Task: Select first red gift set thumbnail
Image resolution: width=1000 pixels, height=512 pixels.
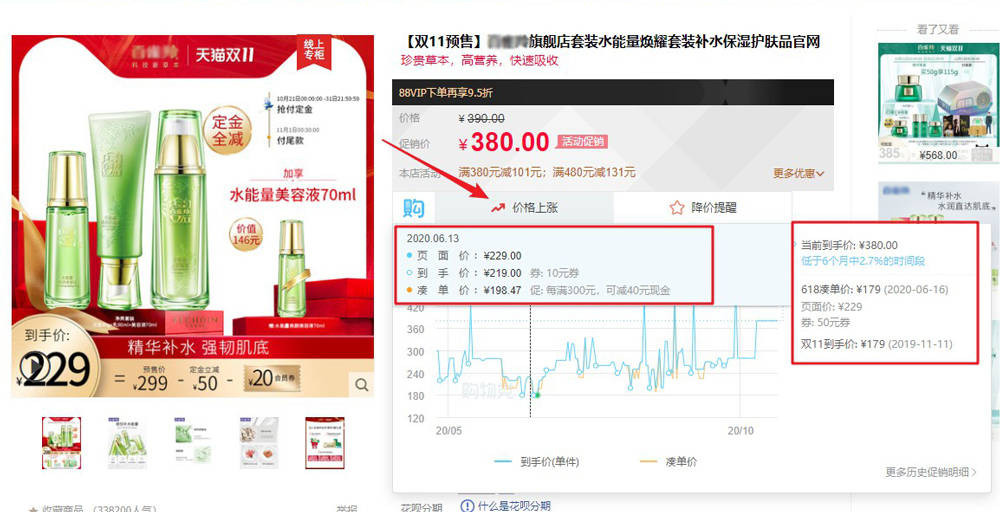Action: (x=61, y=443)
